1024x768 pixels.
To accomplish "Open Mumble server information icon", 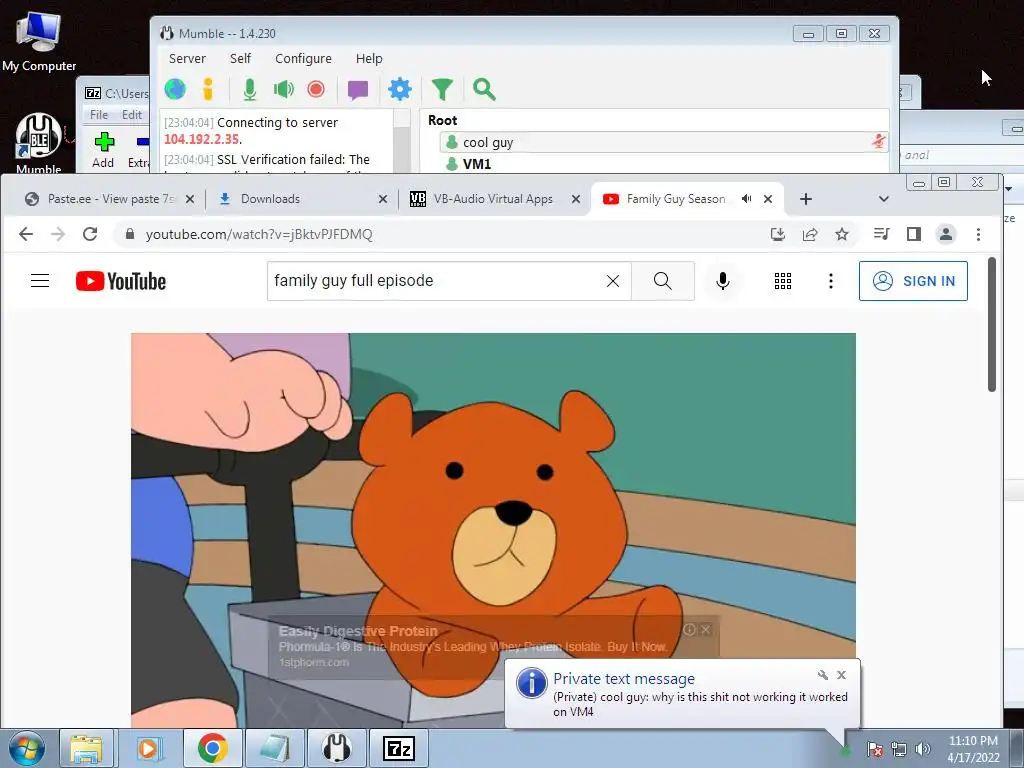I will tap(208, 89).
